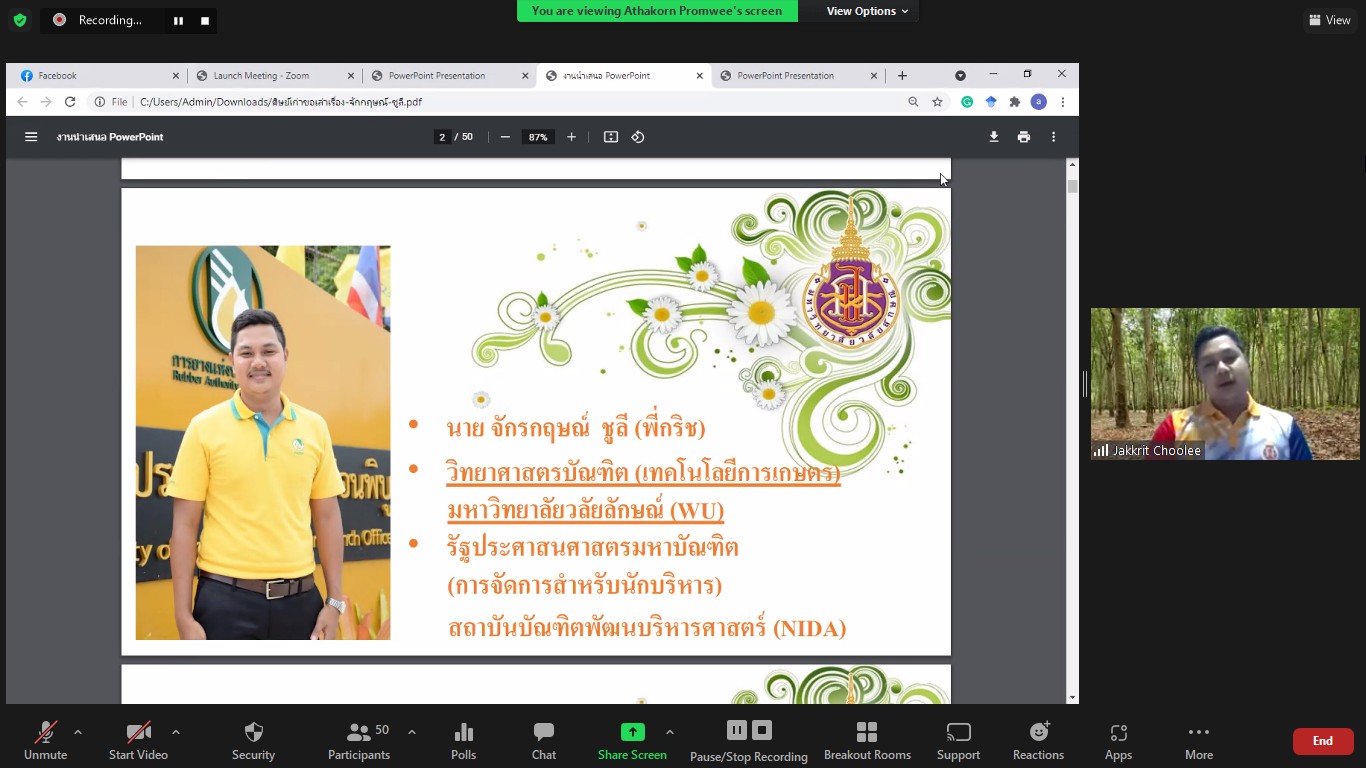The image size is (1366, 768).
Task: Click the red End button
Action: pyautogui.click(x=1322, y=741)
